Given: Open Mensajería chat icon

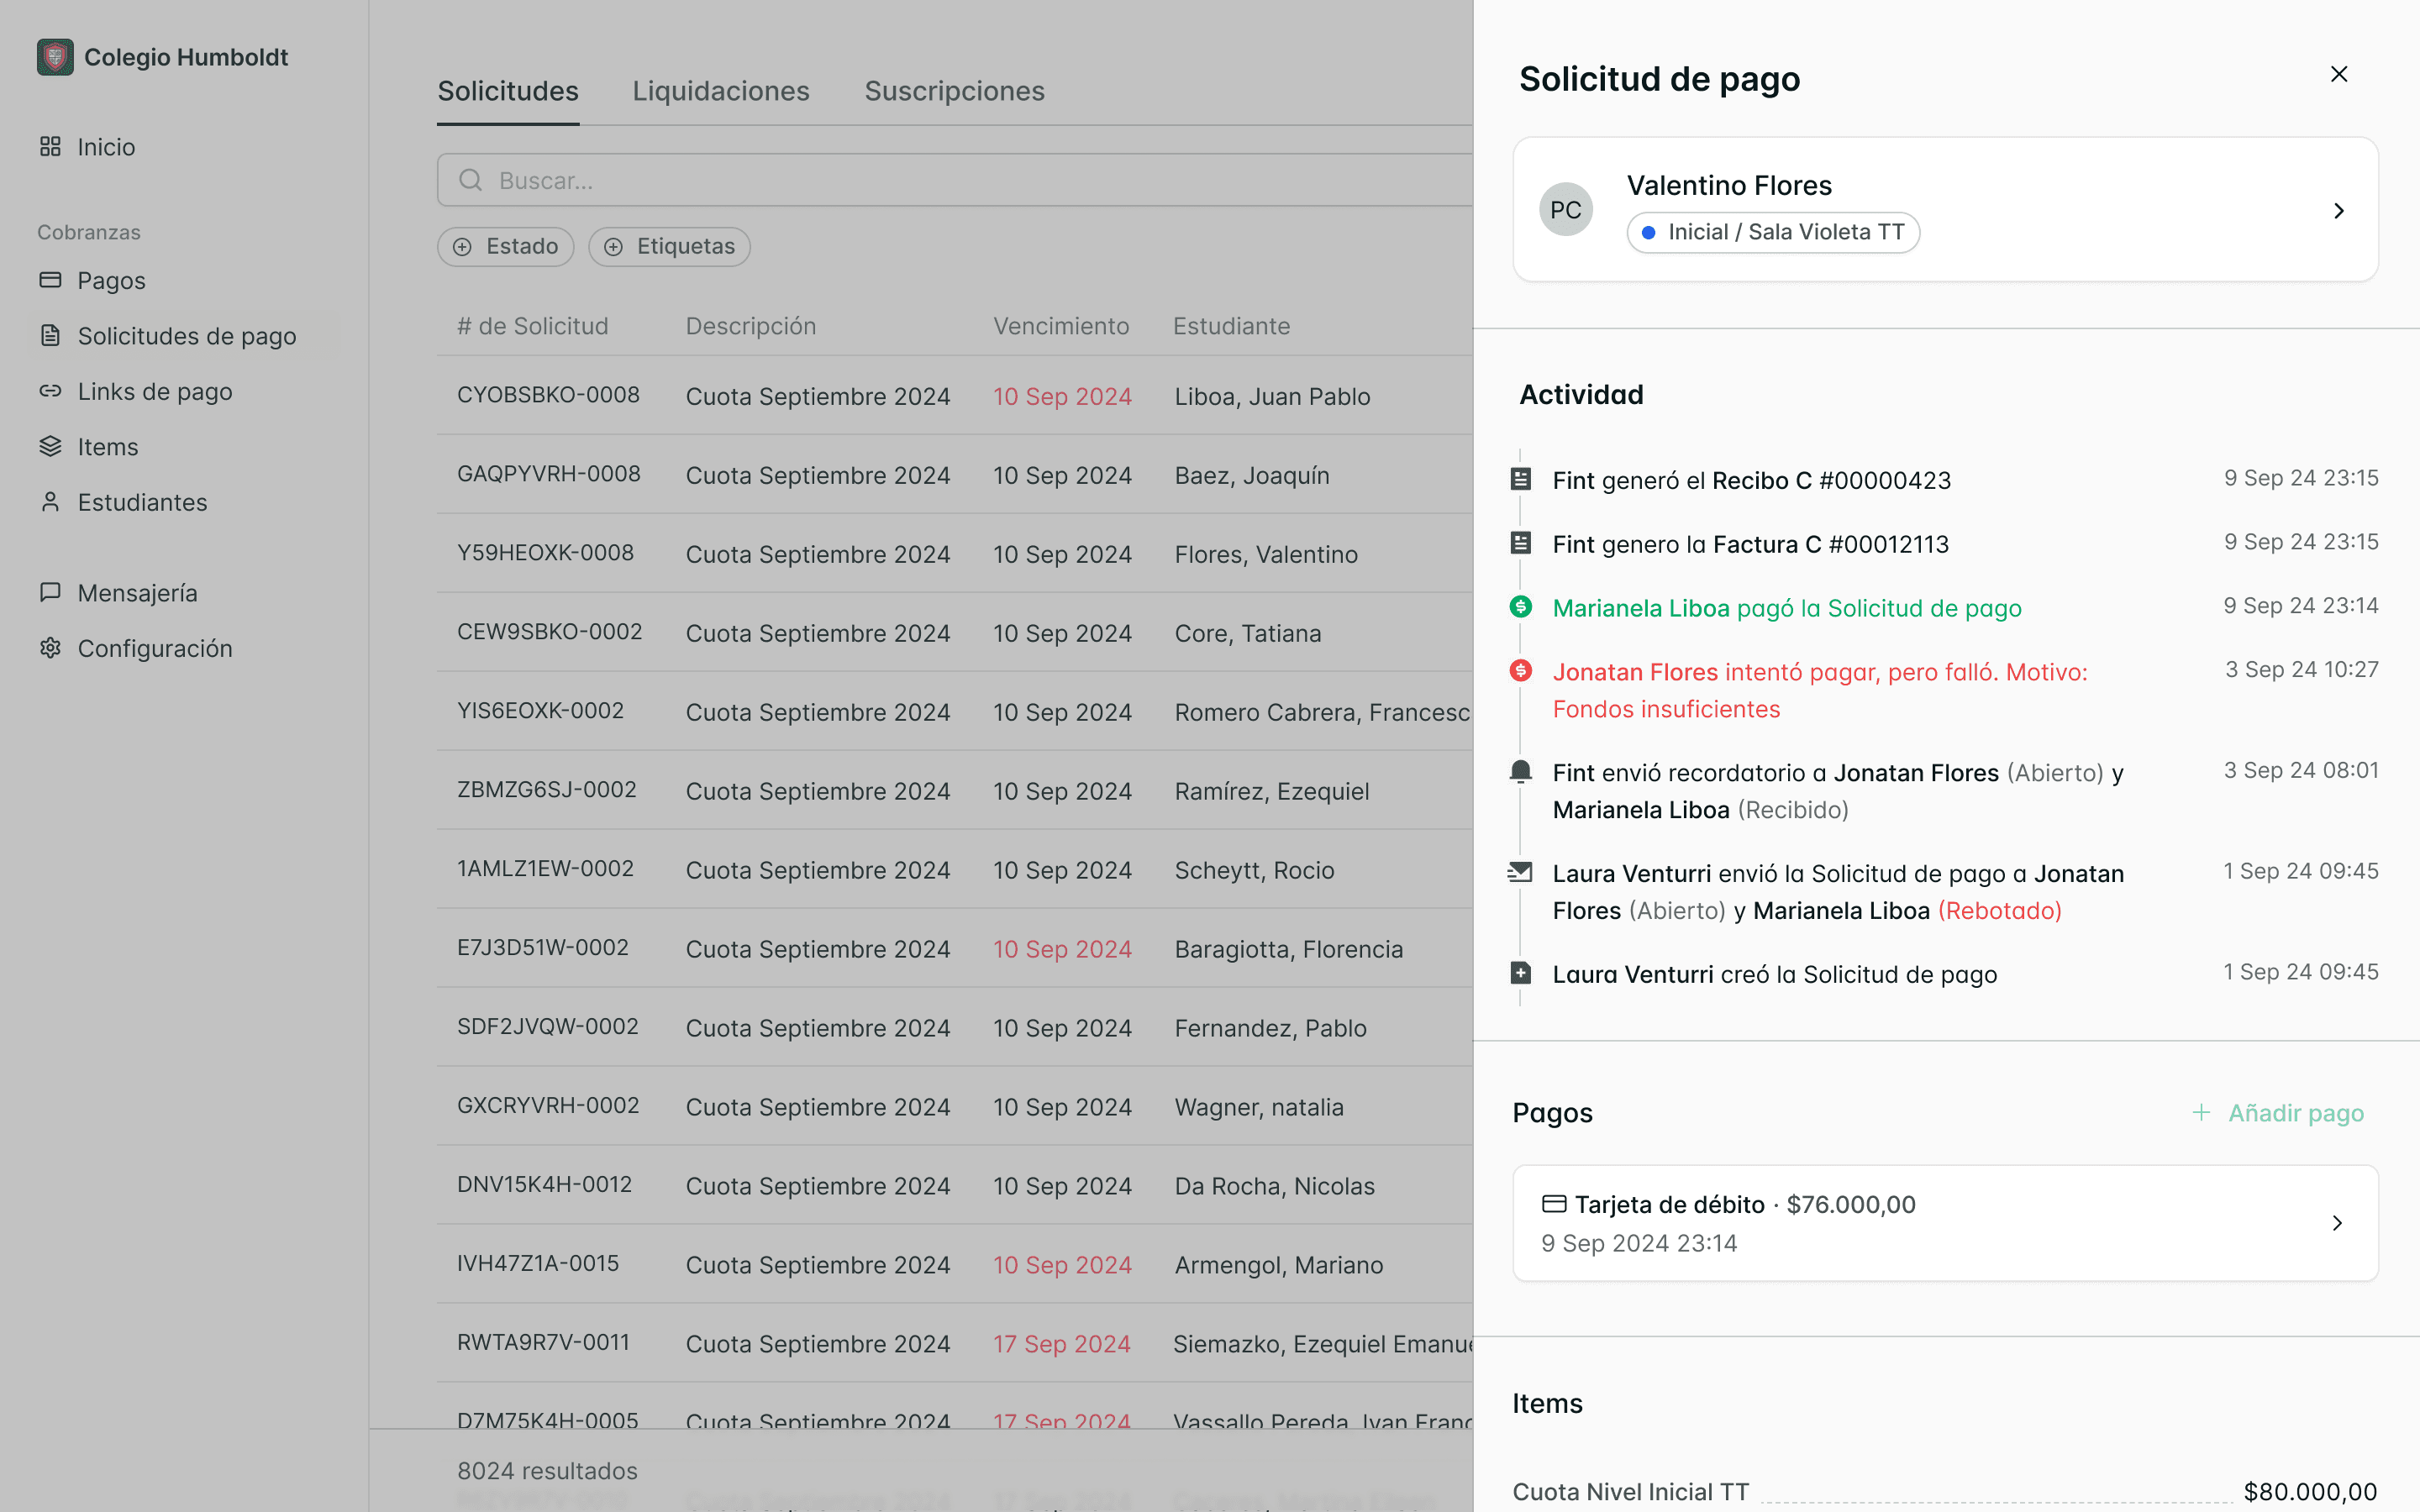Looking at the screenshot, I should click(x=50, y=593).
